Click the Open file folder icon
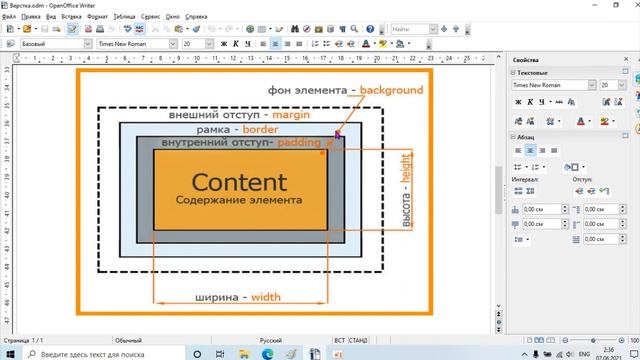640x360 pixels. [27, 29]
